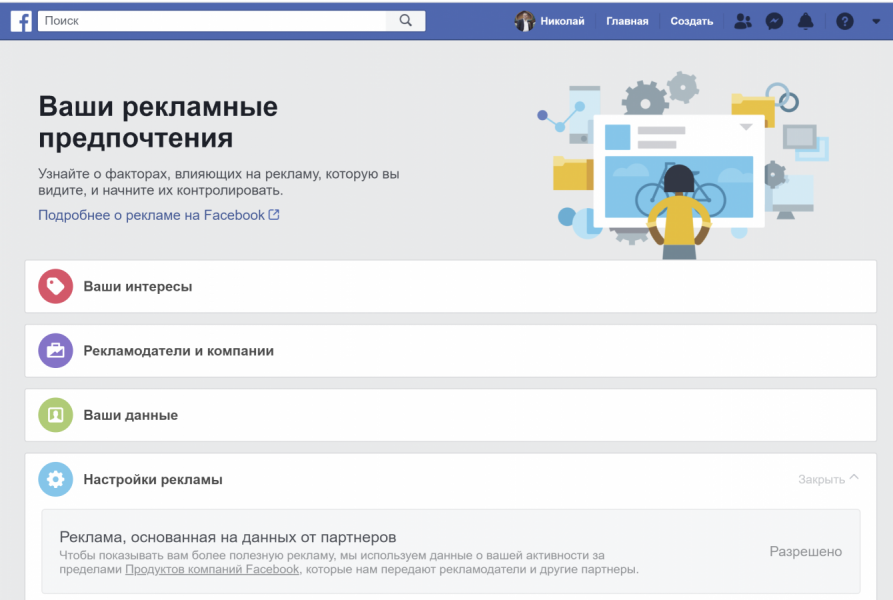Open the account dropdown arrow
The width and height of the screenshot is (893, 600).
pos(876,22)
